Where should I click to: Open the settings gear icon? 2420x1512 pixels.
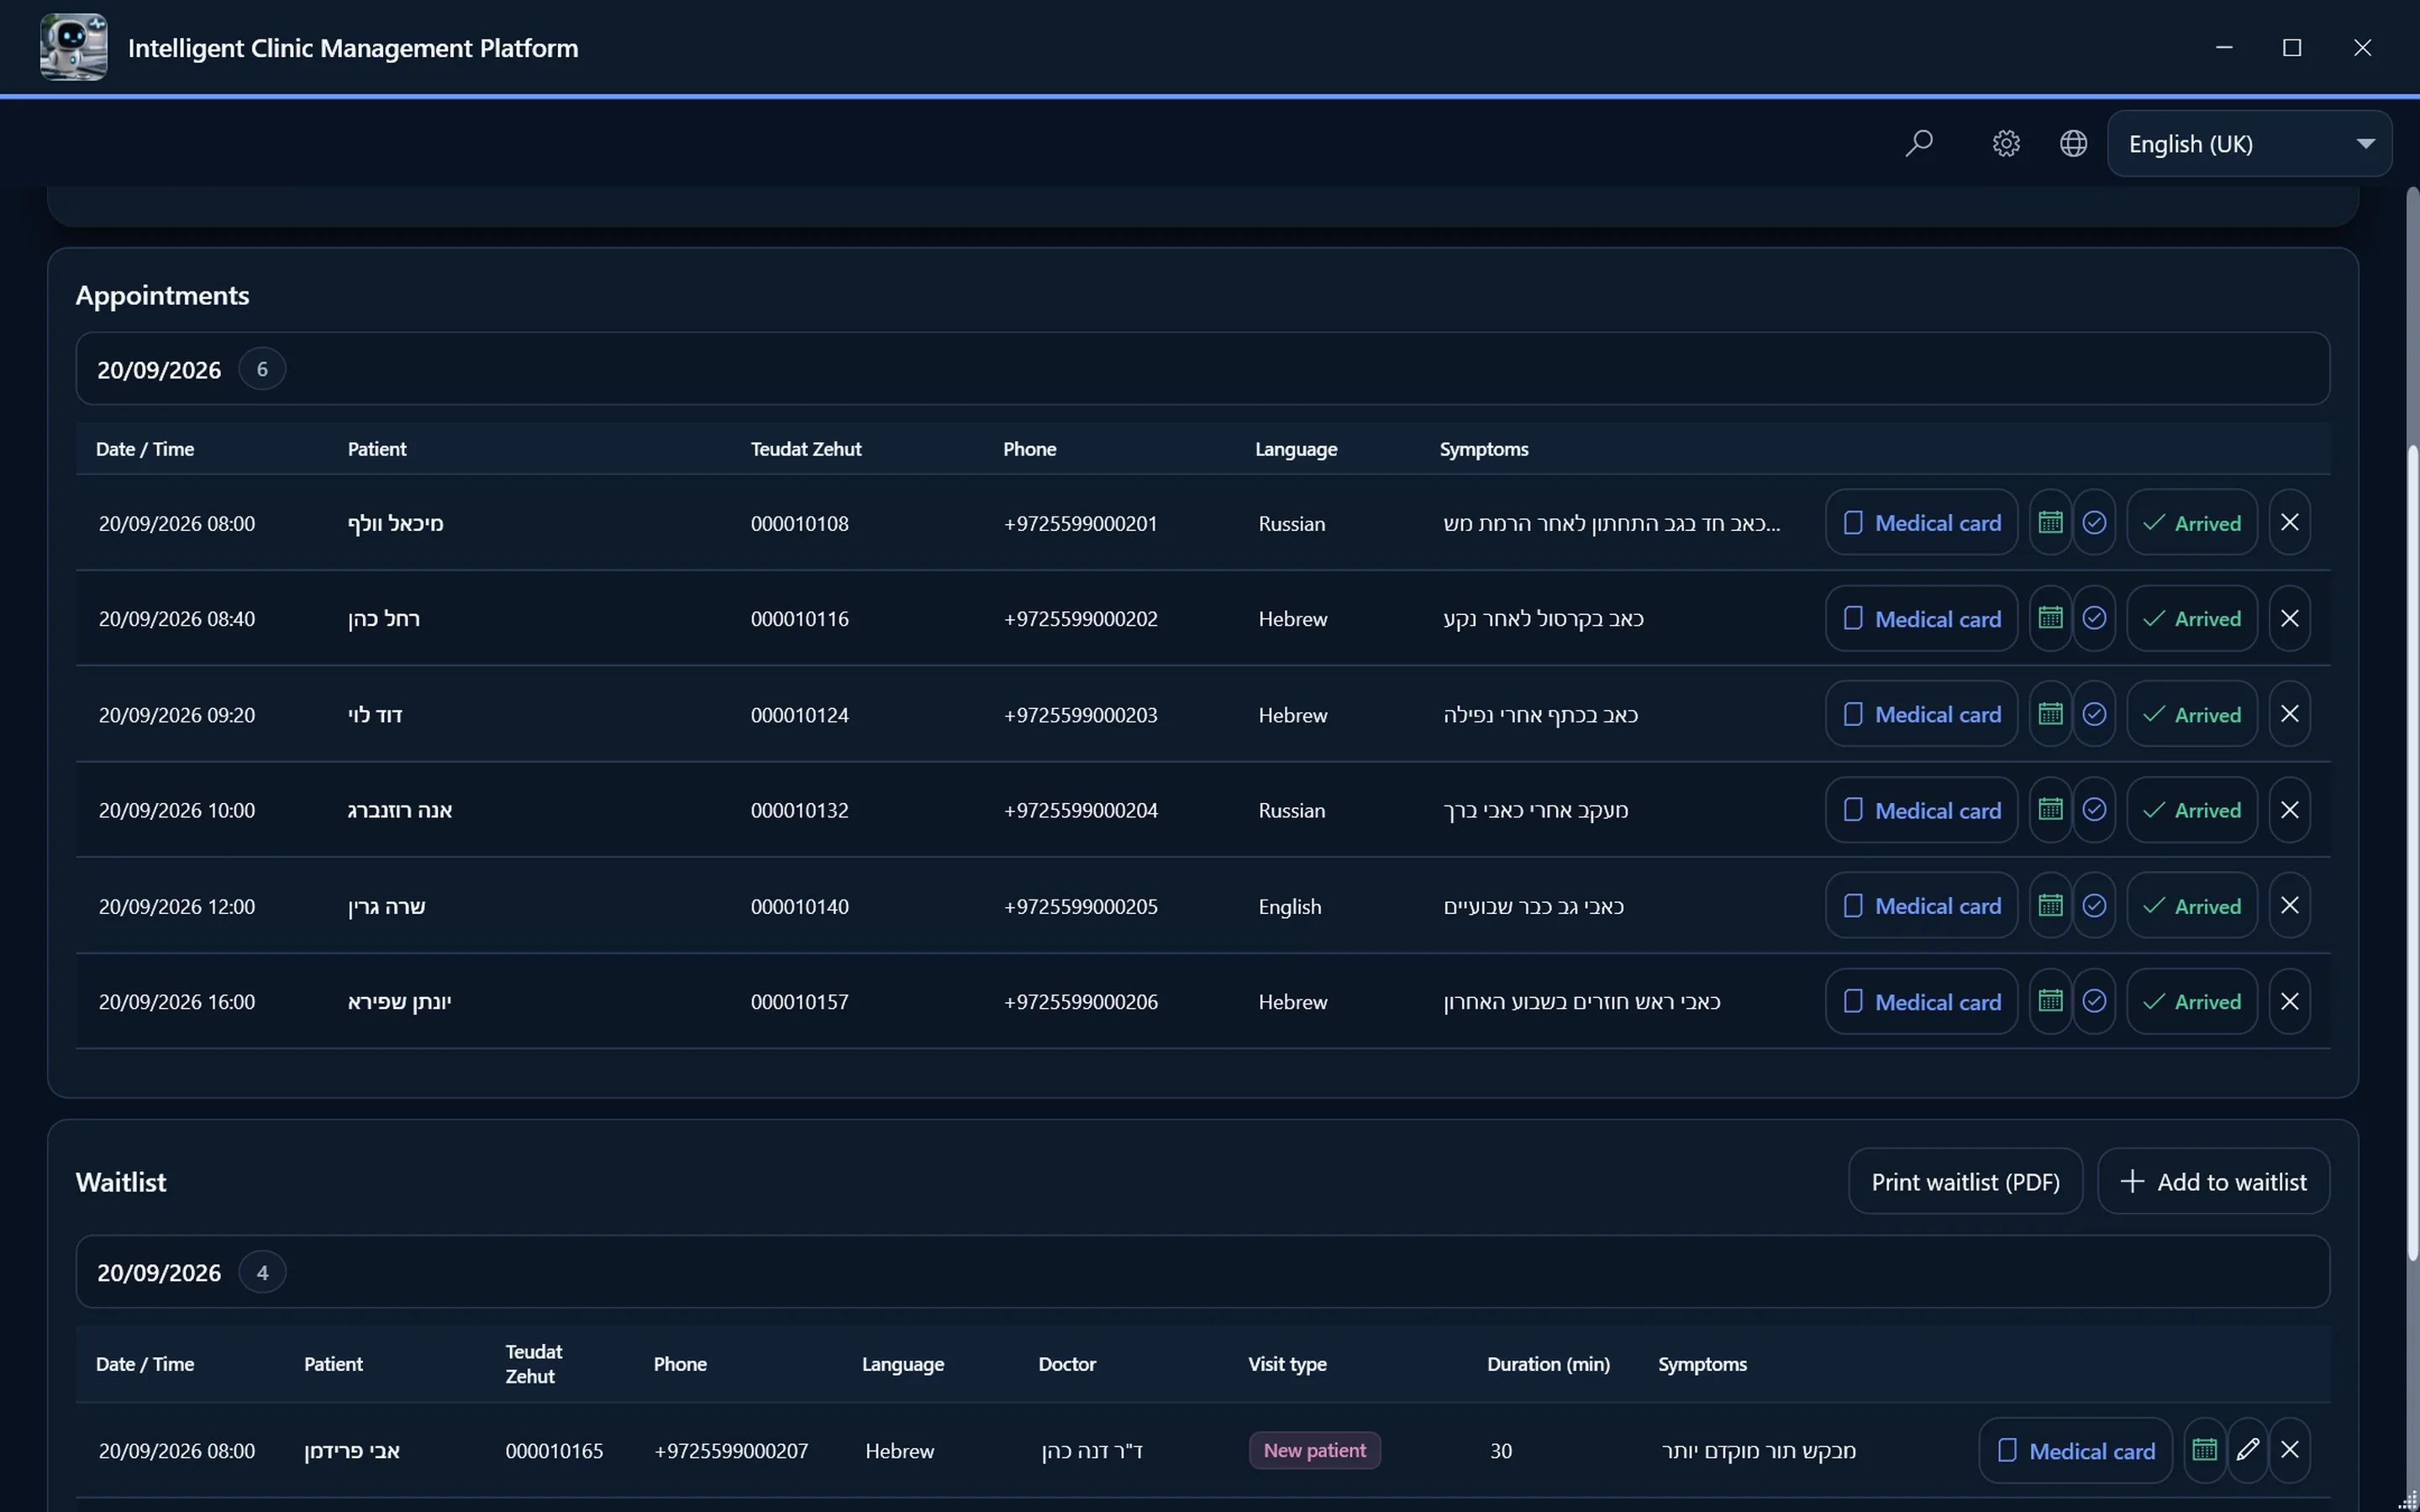(x=2005, y=144)
